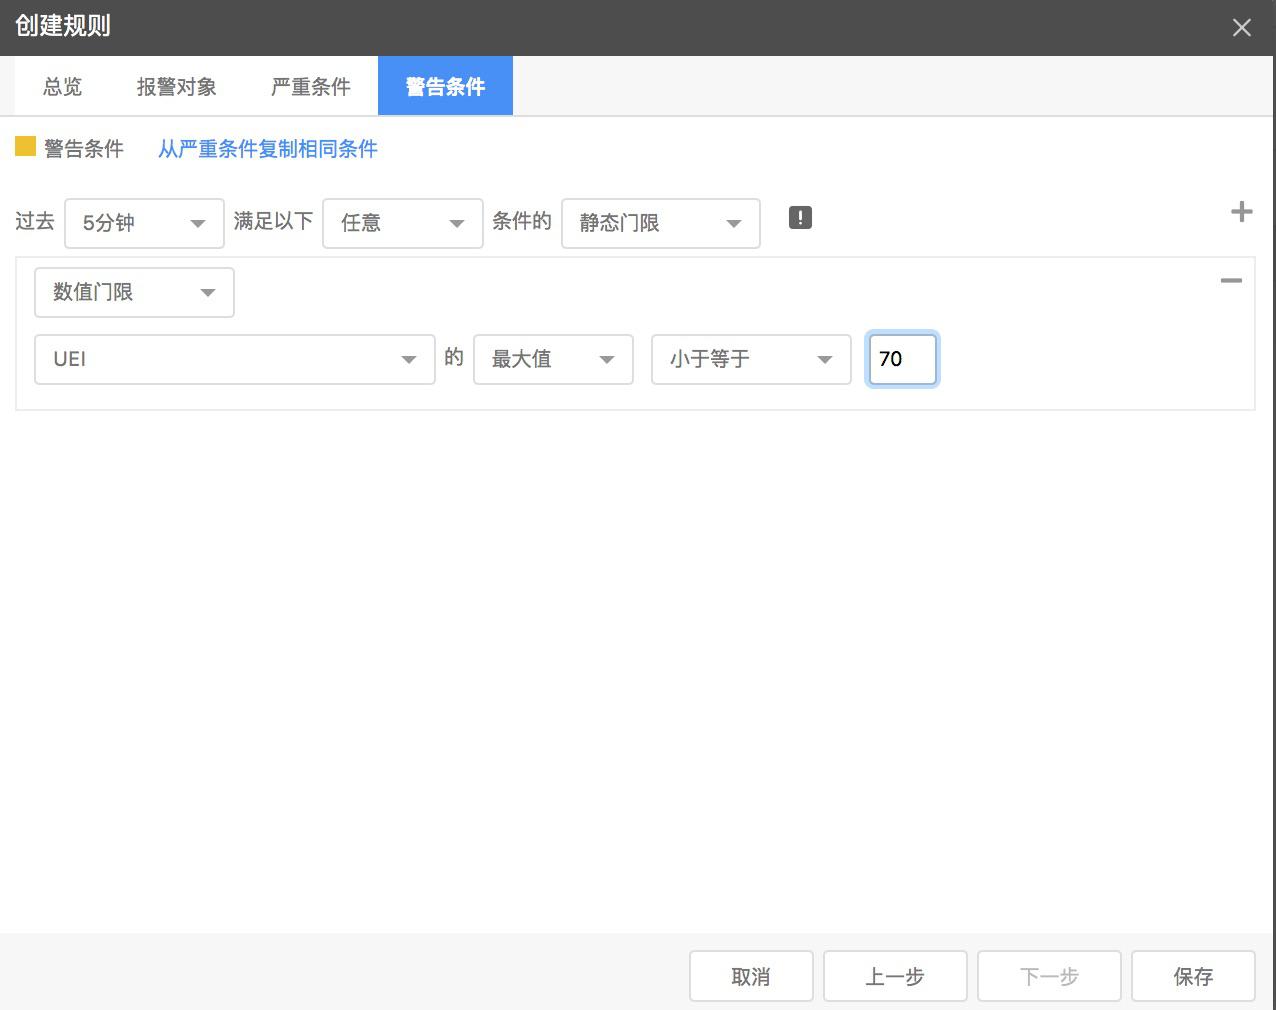Open the 报警对象 tab
The width and height of the screenshot is (1276, 1010).
(176, 87)
